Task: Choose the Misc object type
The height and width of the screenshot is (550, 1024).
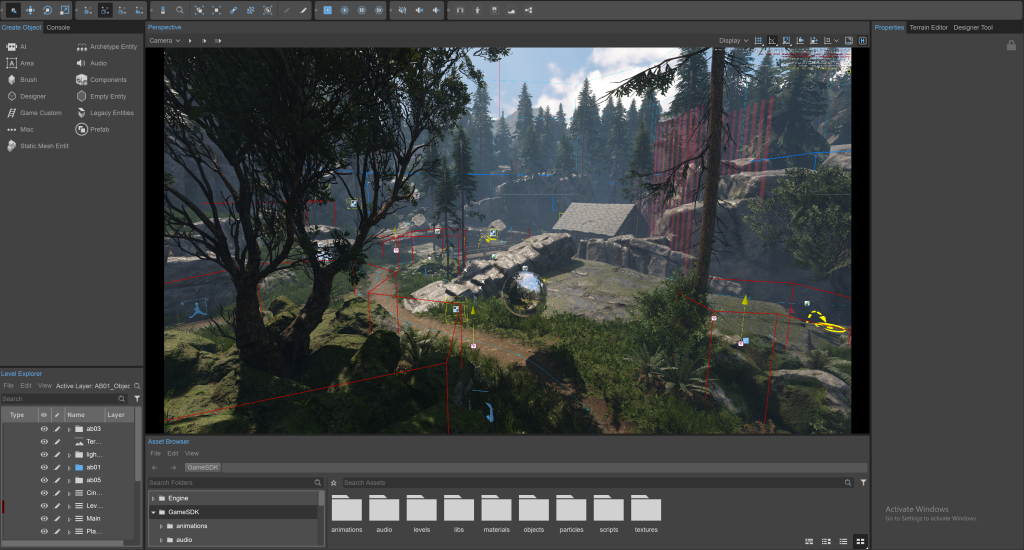Action: pyautogui.click(x=20, y=129)
